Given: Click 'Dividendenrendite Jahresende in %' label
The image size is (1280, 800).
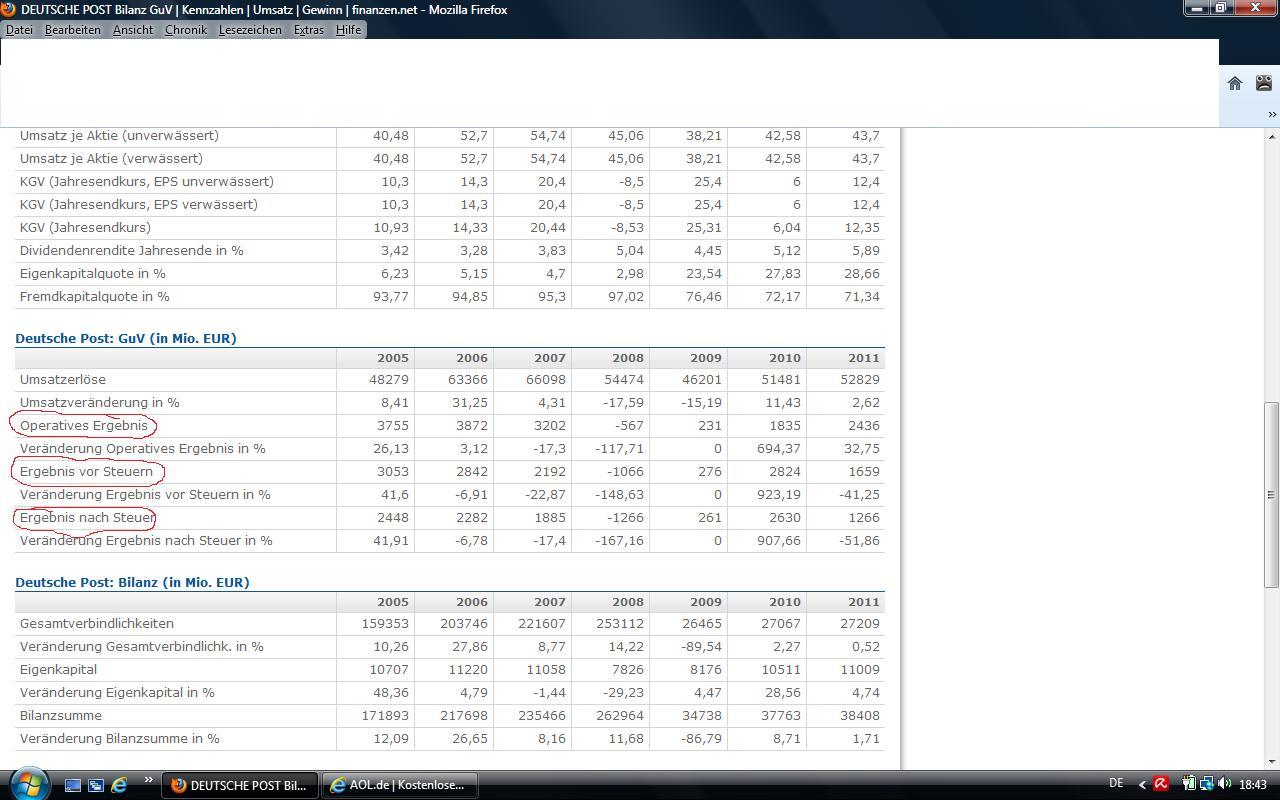Looking at the screenshot, I should click(x=132, y=250).
